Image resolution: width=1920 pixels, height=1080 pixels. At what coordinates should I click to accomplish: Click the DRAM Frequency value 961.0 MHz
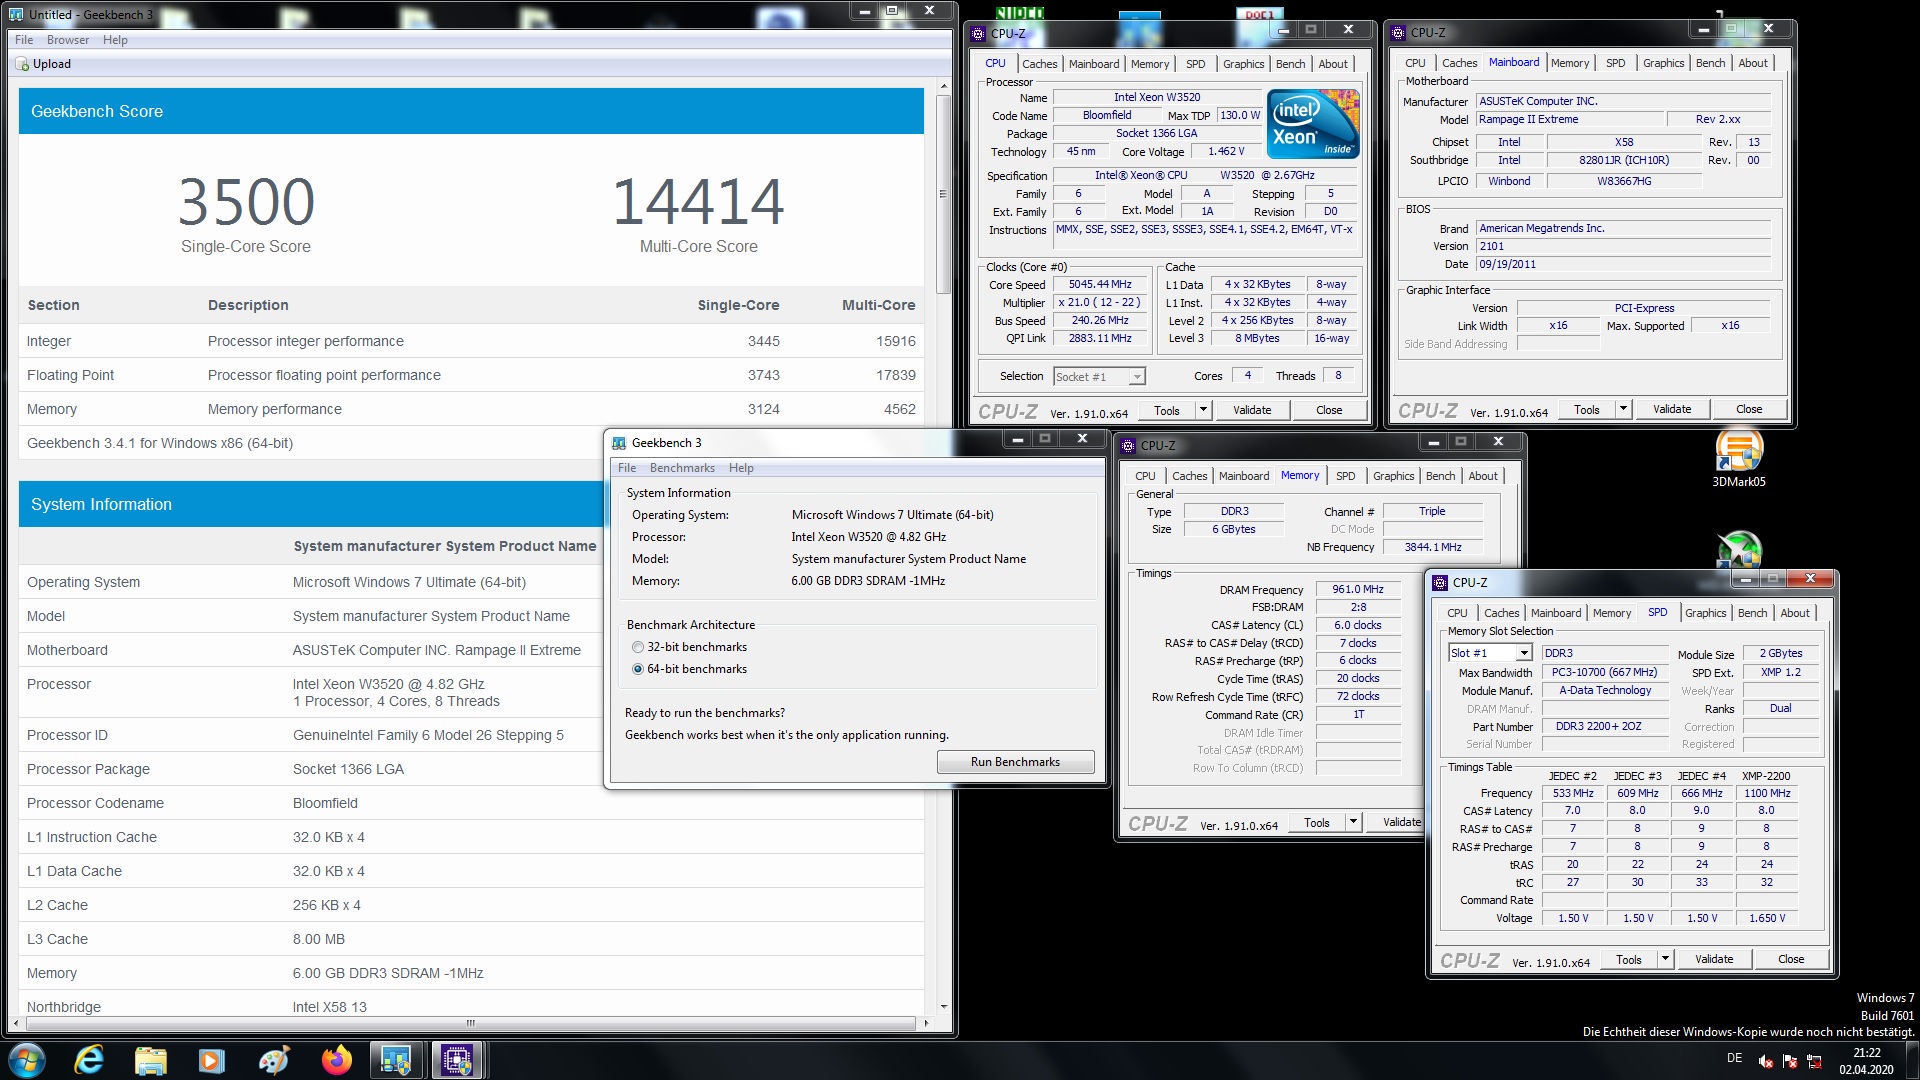1358,589
